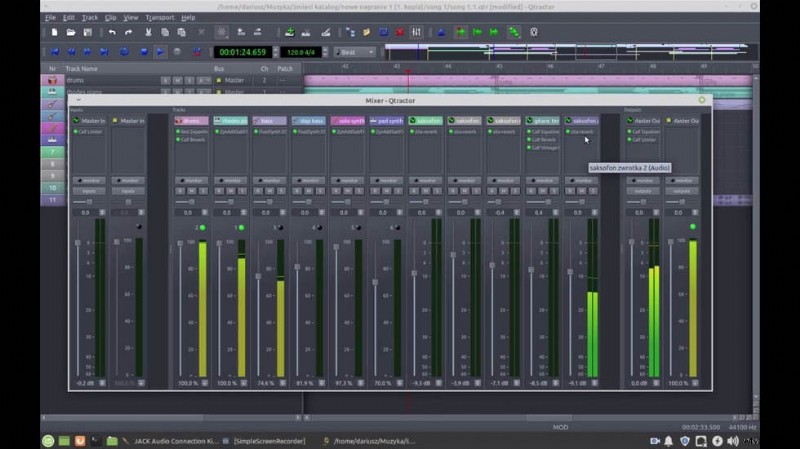
Task: Save the current session
Action: coord(88,33)
